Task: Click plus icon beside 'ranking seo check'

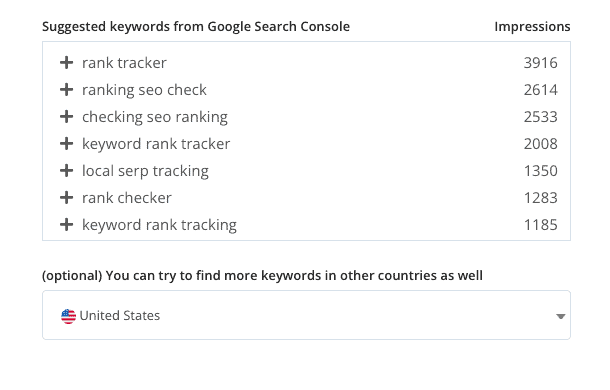Action: (67, 90)
